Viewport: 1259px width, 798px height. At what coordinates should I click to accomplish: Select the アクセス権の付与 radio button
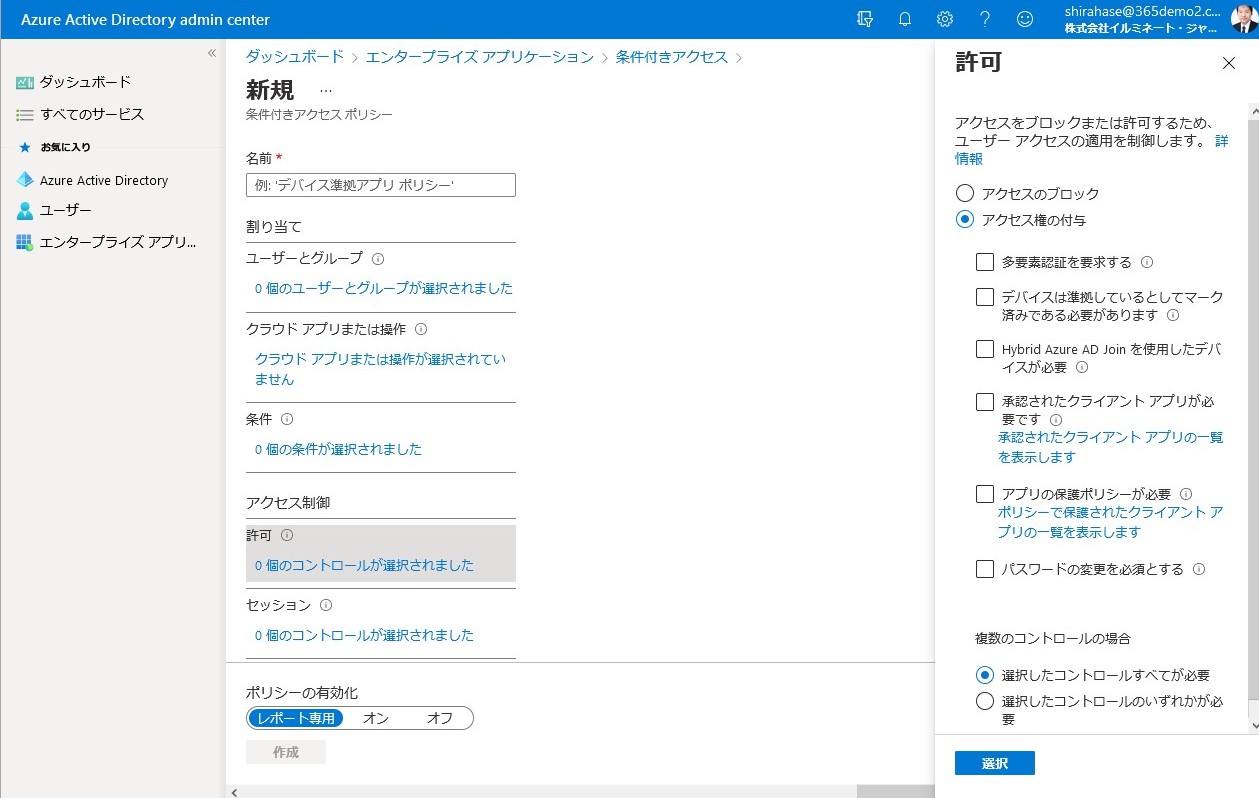coord(965,220)
